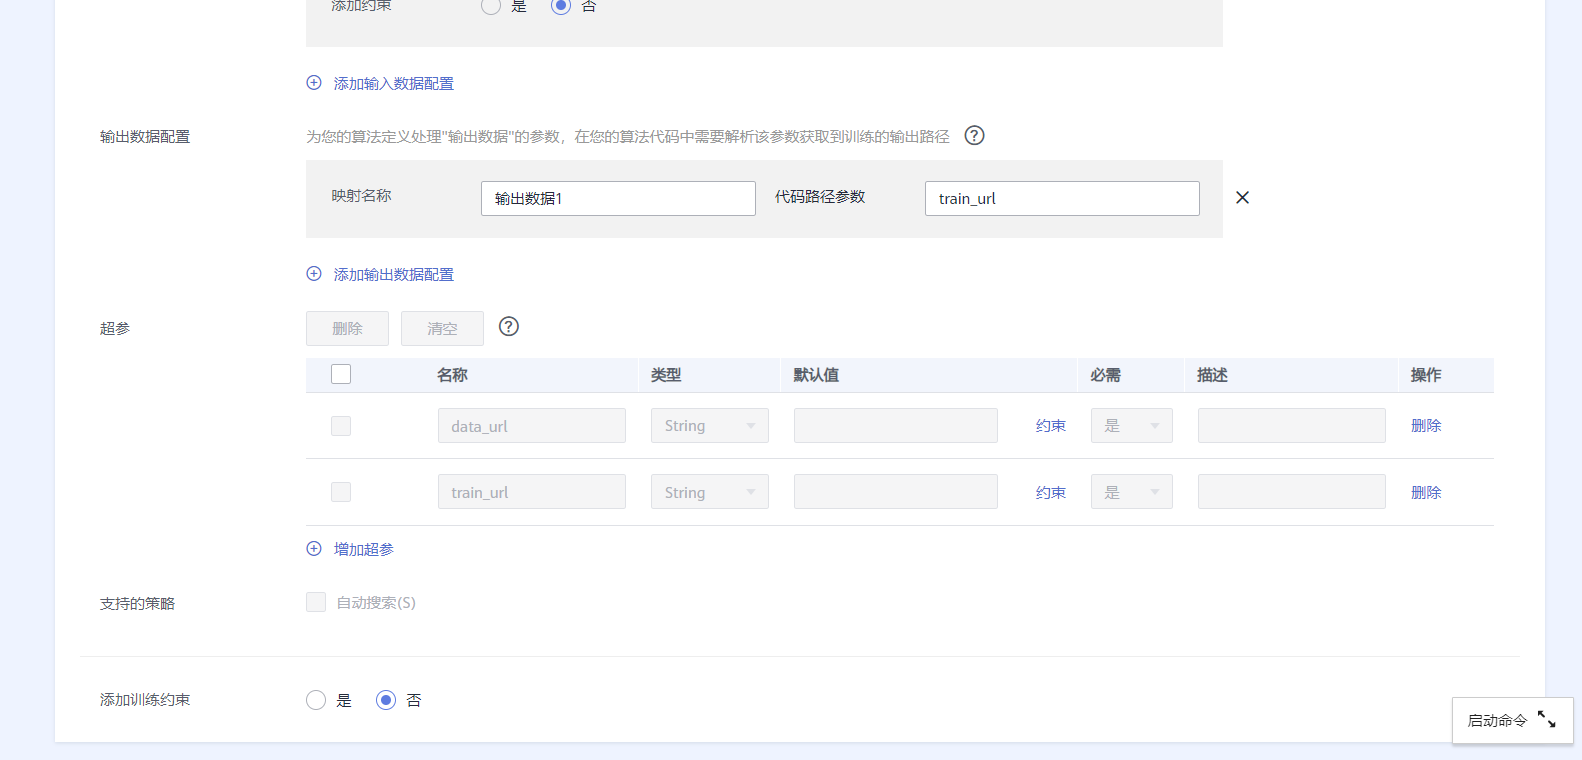Click the 超参 section label
This screenshot has height=760, width=1582.
115,329
